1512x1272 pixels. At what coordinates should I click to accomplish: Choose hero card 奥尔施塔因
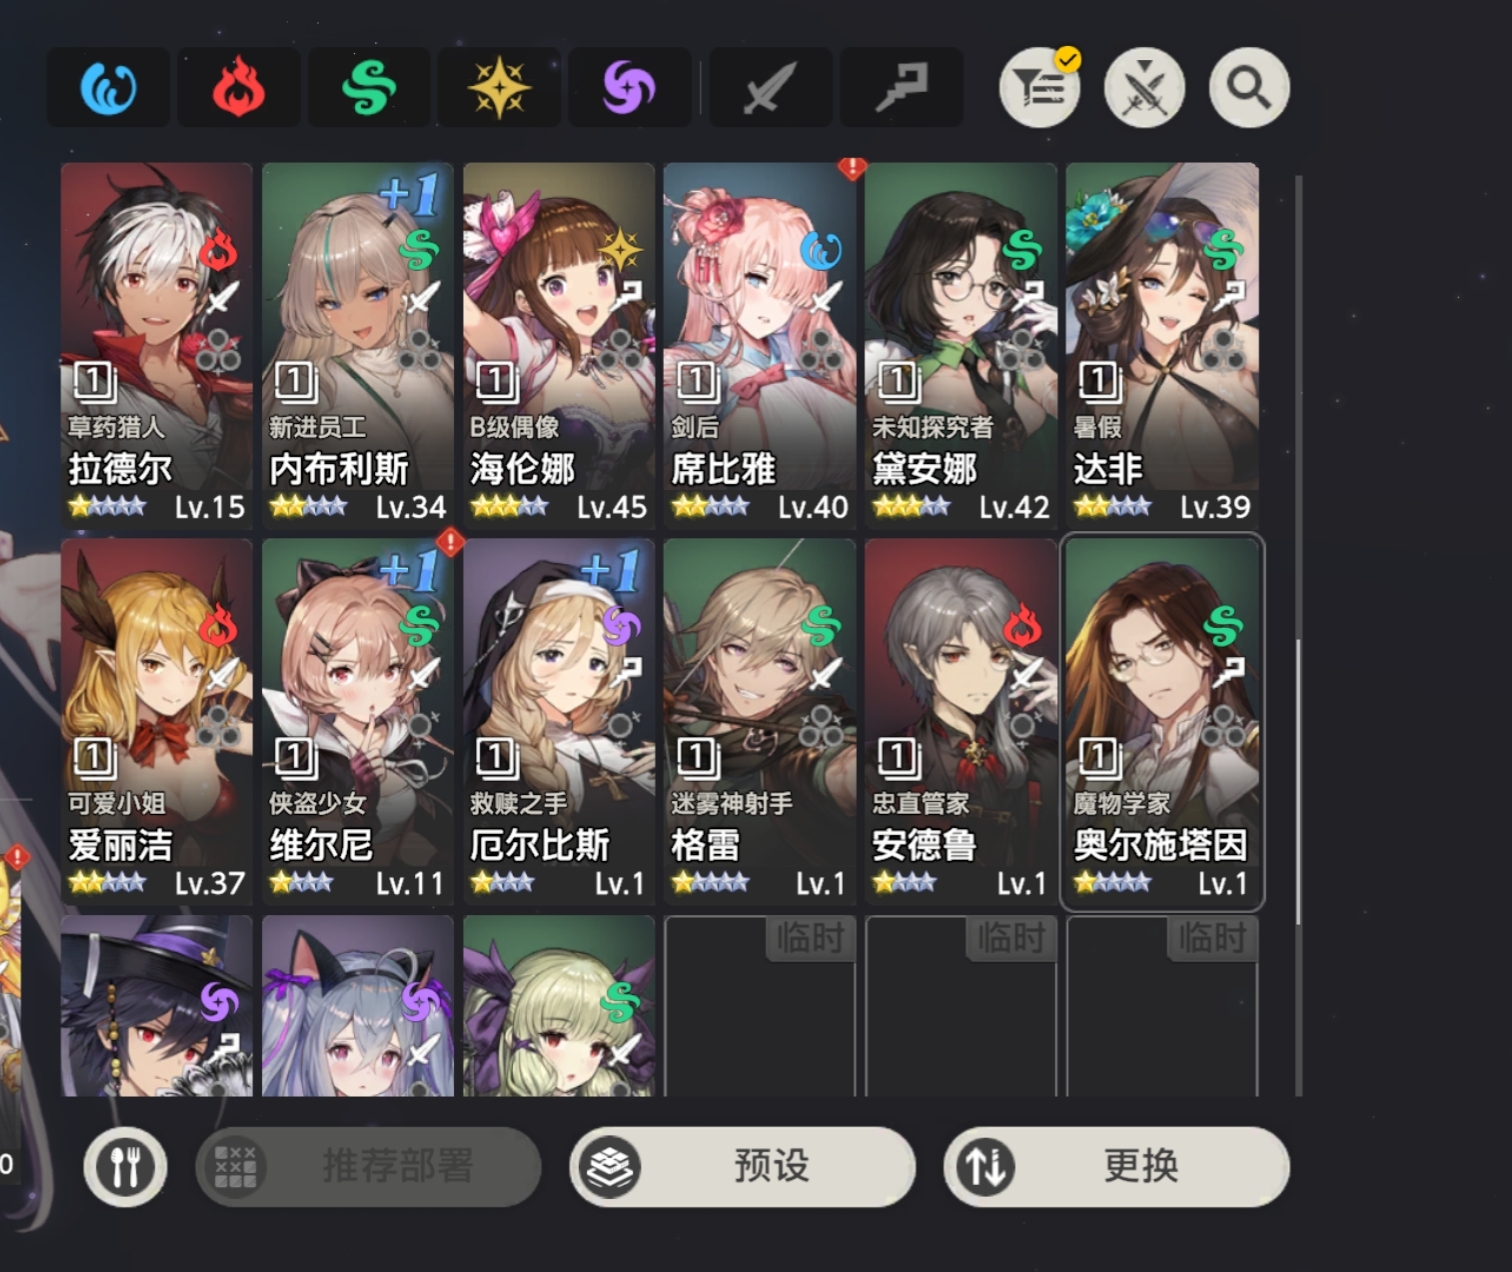coord(1162,722)
